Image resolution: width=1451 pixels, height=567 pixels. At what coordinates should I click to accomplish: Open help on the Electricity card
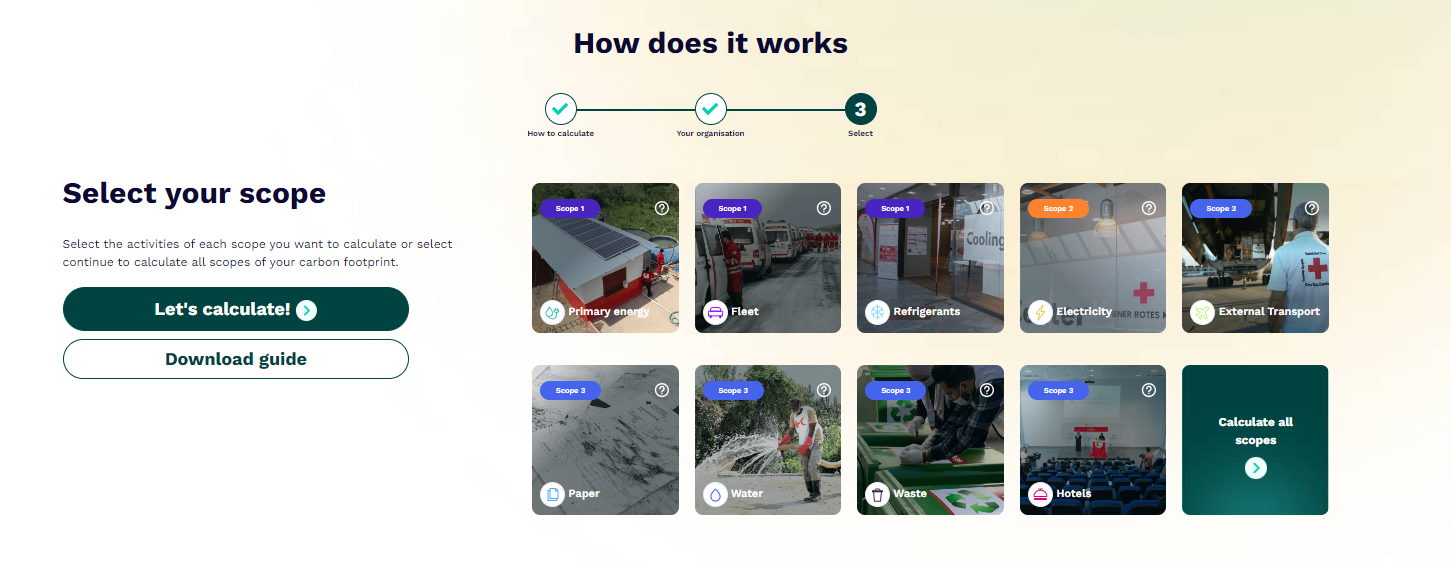(x=1149, y=208)
